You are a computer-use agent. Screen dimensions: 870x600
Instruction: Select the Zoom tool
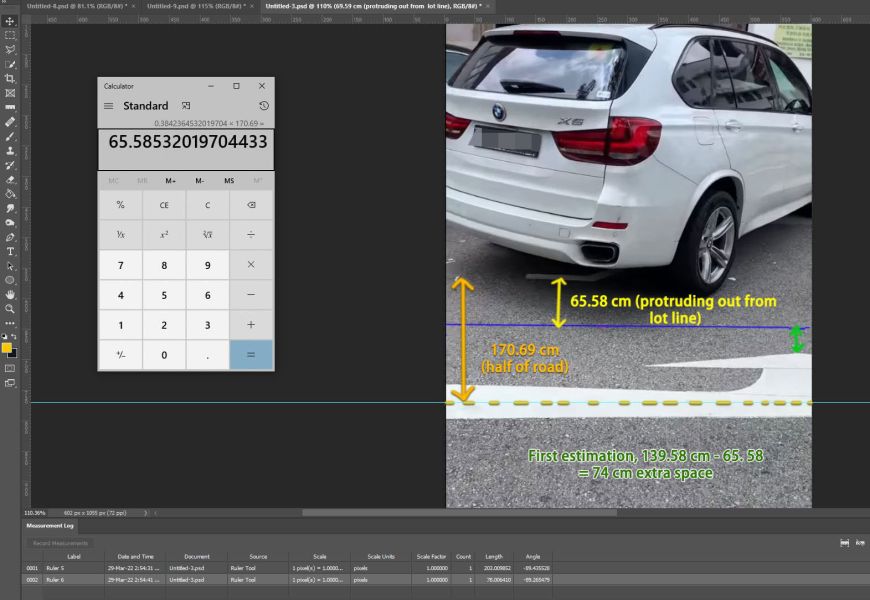click(10, 309)
